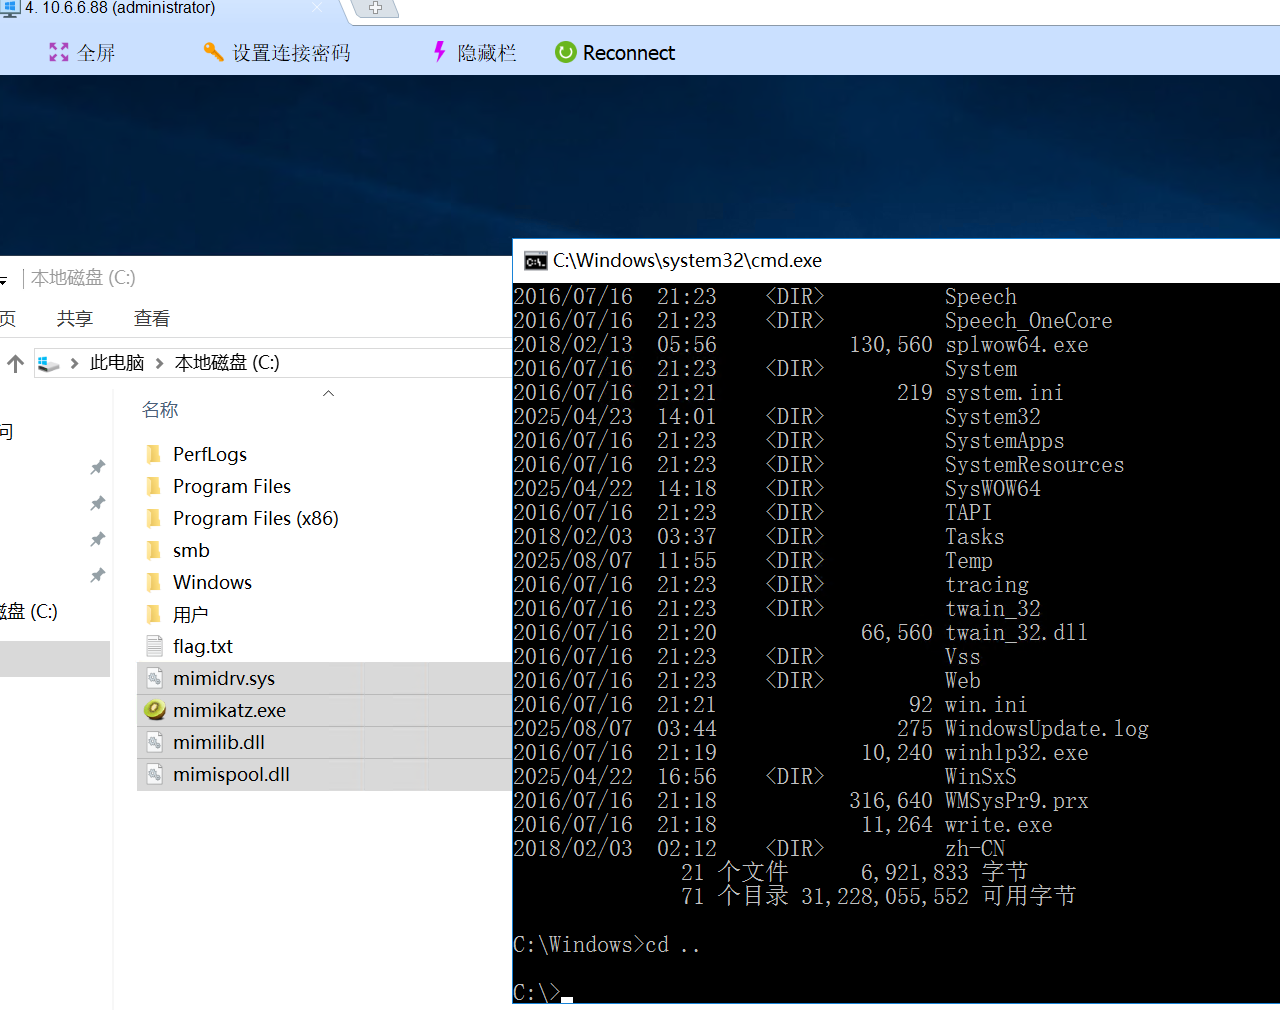Click the fullscreen arrows icon
Screen dimensions: 1280x1010
point(59,52)
